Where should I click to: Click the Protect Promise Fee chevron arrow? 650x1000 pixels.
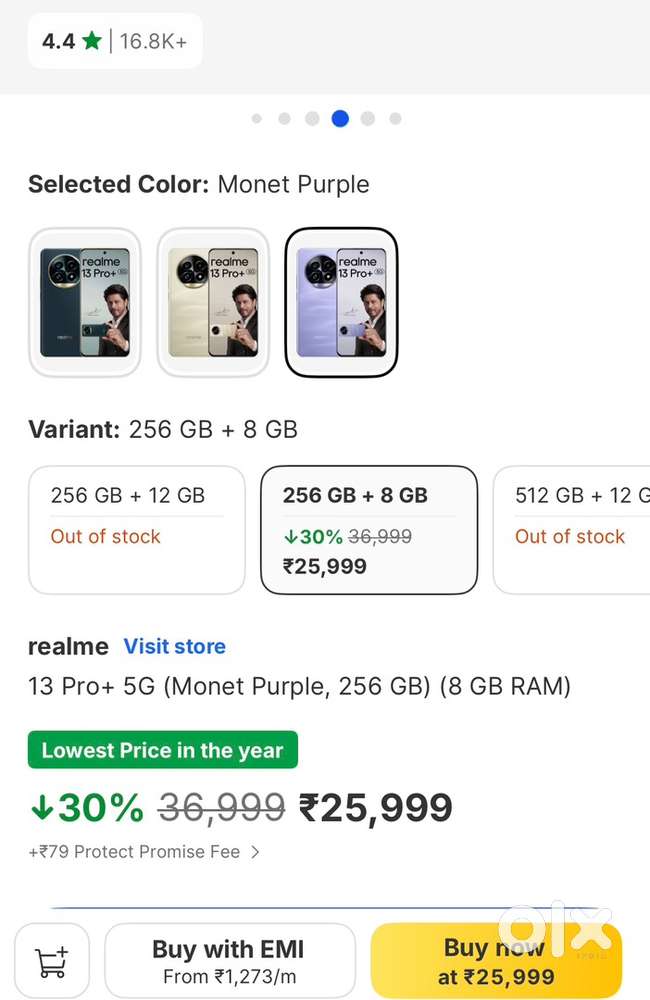click(x=255, y=852)
